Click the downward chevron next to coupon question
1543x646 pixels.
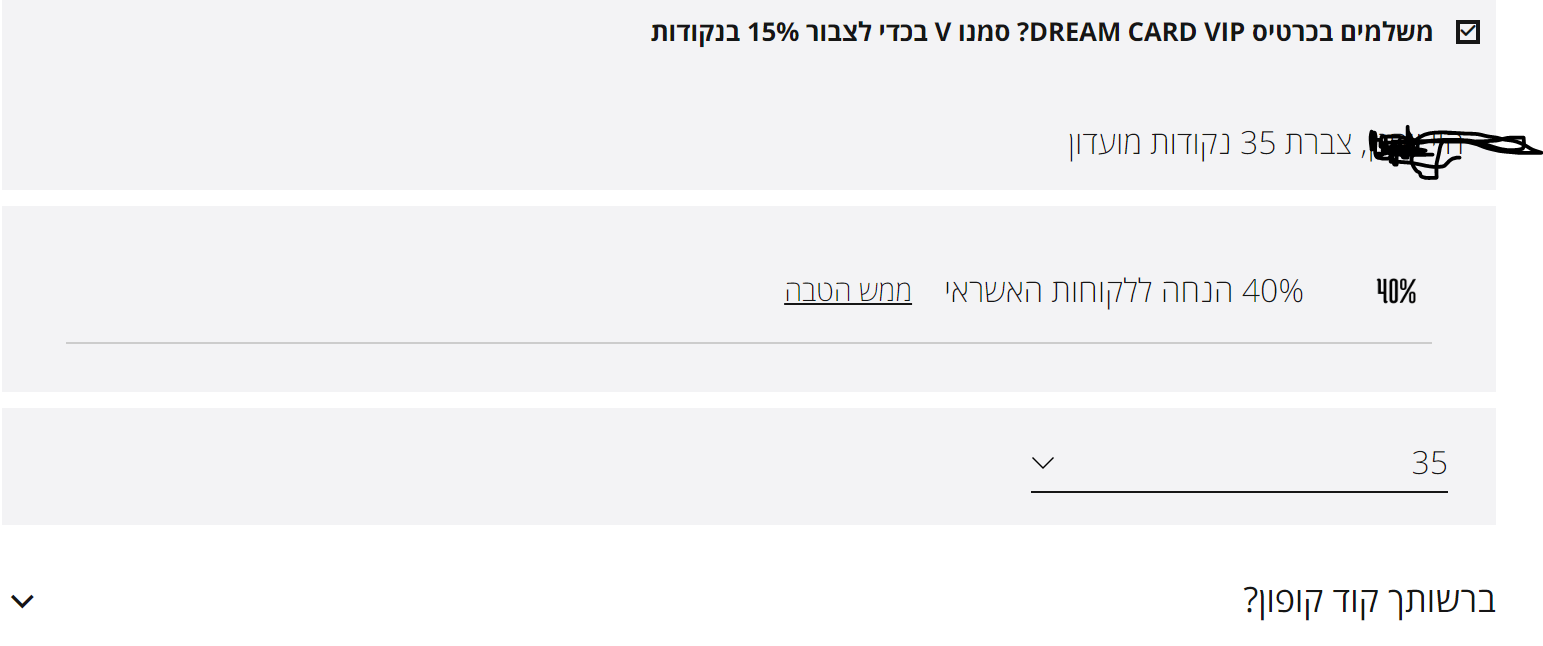[22, 600]
